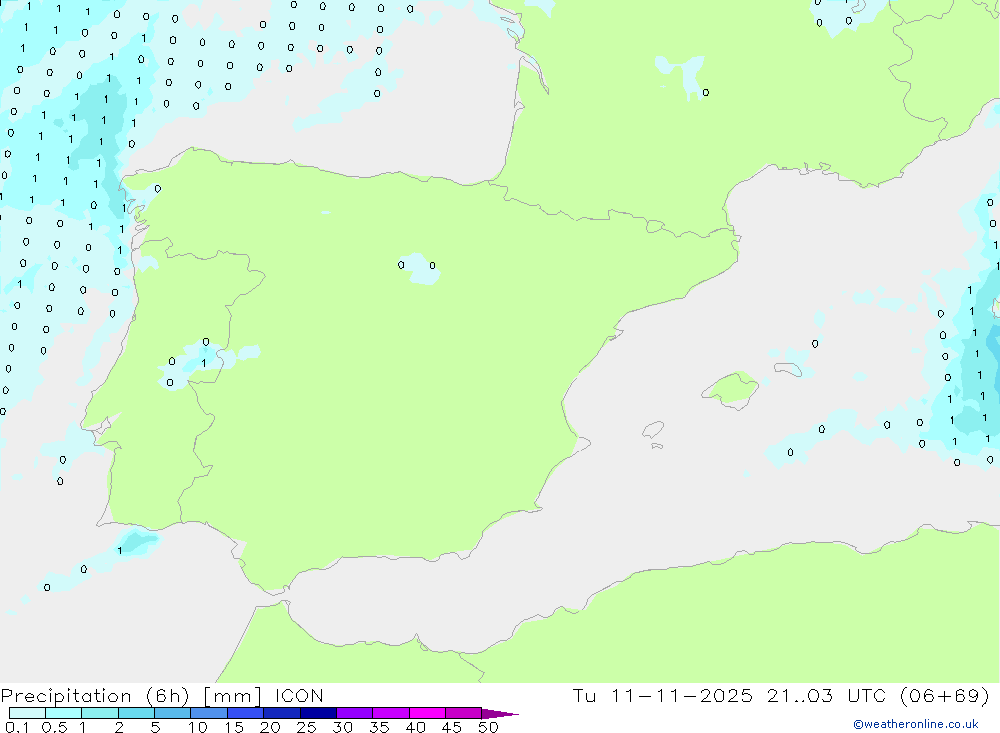
Task: Pick the 25–30 mm legend swatch
Action: pyautogui.click(x=318, y=713)
